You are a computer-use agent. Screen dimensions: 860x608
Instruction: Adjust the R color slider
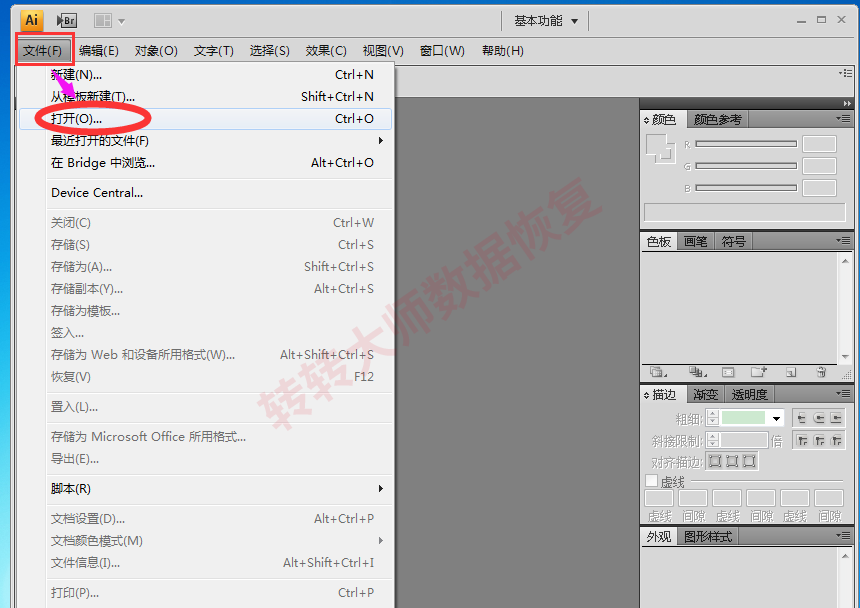[x=746, y=144]
